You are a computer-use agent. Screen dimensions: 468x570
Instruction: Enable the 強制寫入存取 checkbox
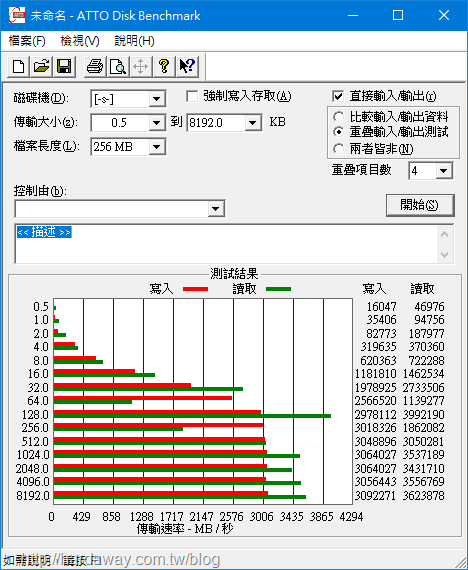coord(192,96)
